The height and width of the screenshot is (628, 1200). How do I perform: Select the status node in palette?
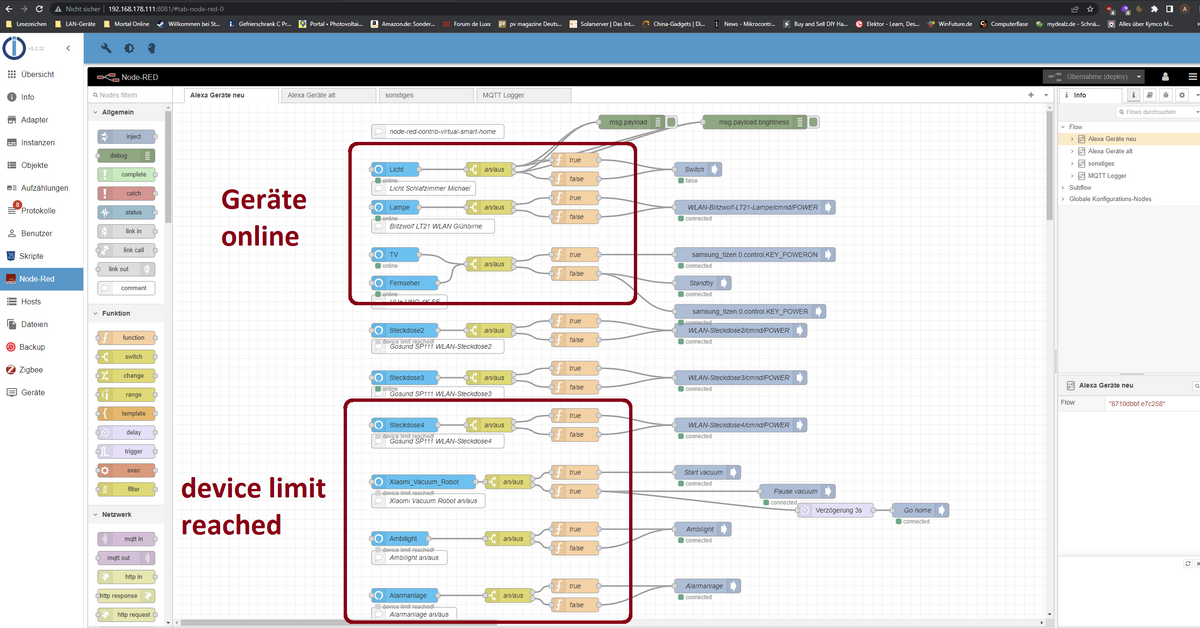pos(126,212)
